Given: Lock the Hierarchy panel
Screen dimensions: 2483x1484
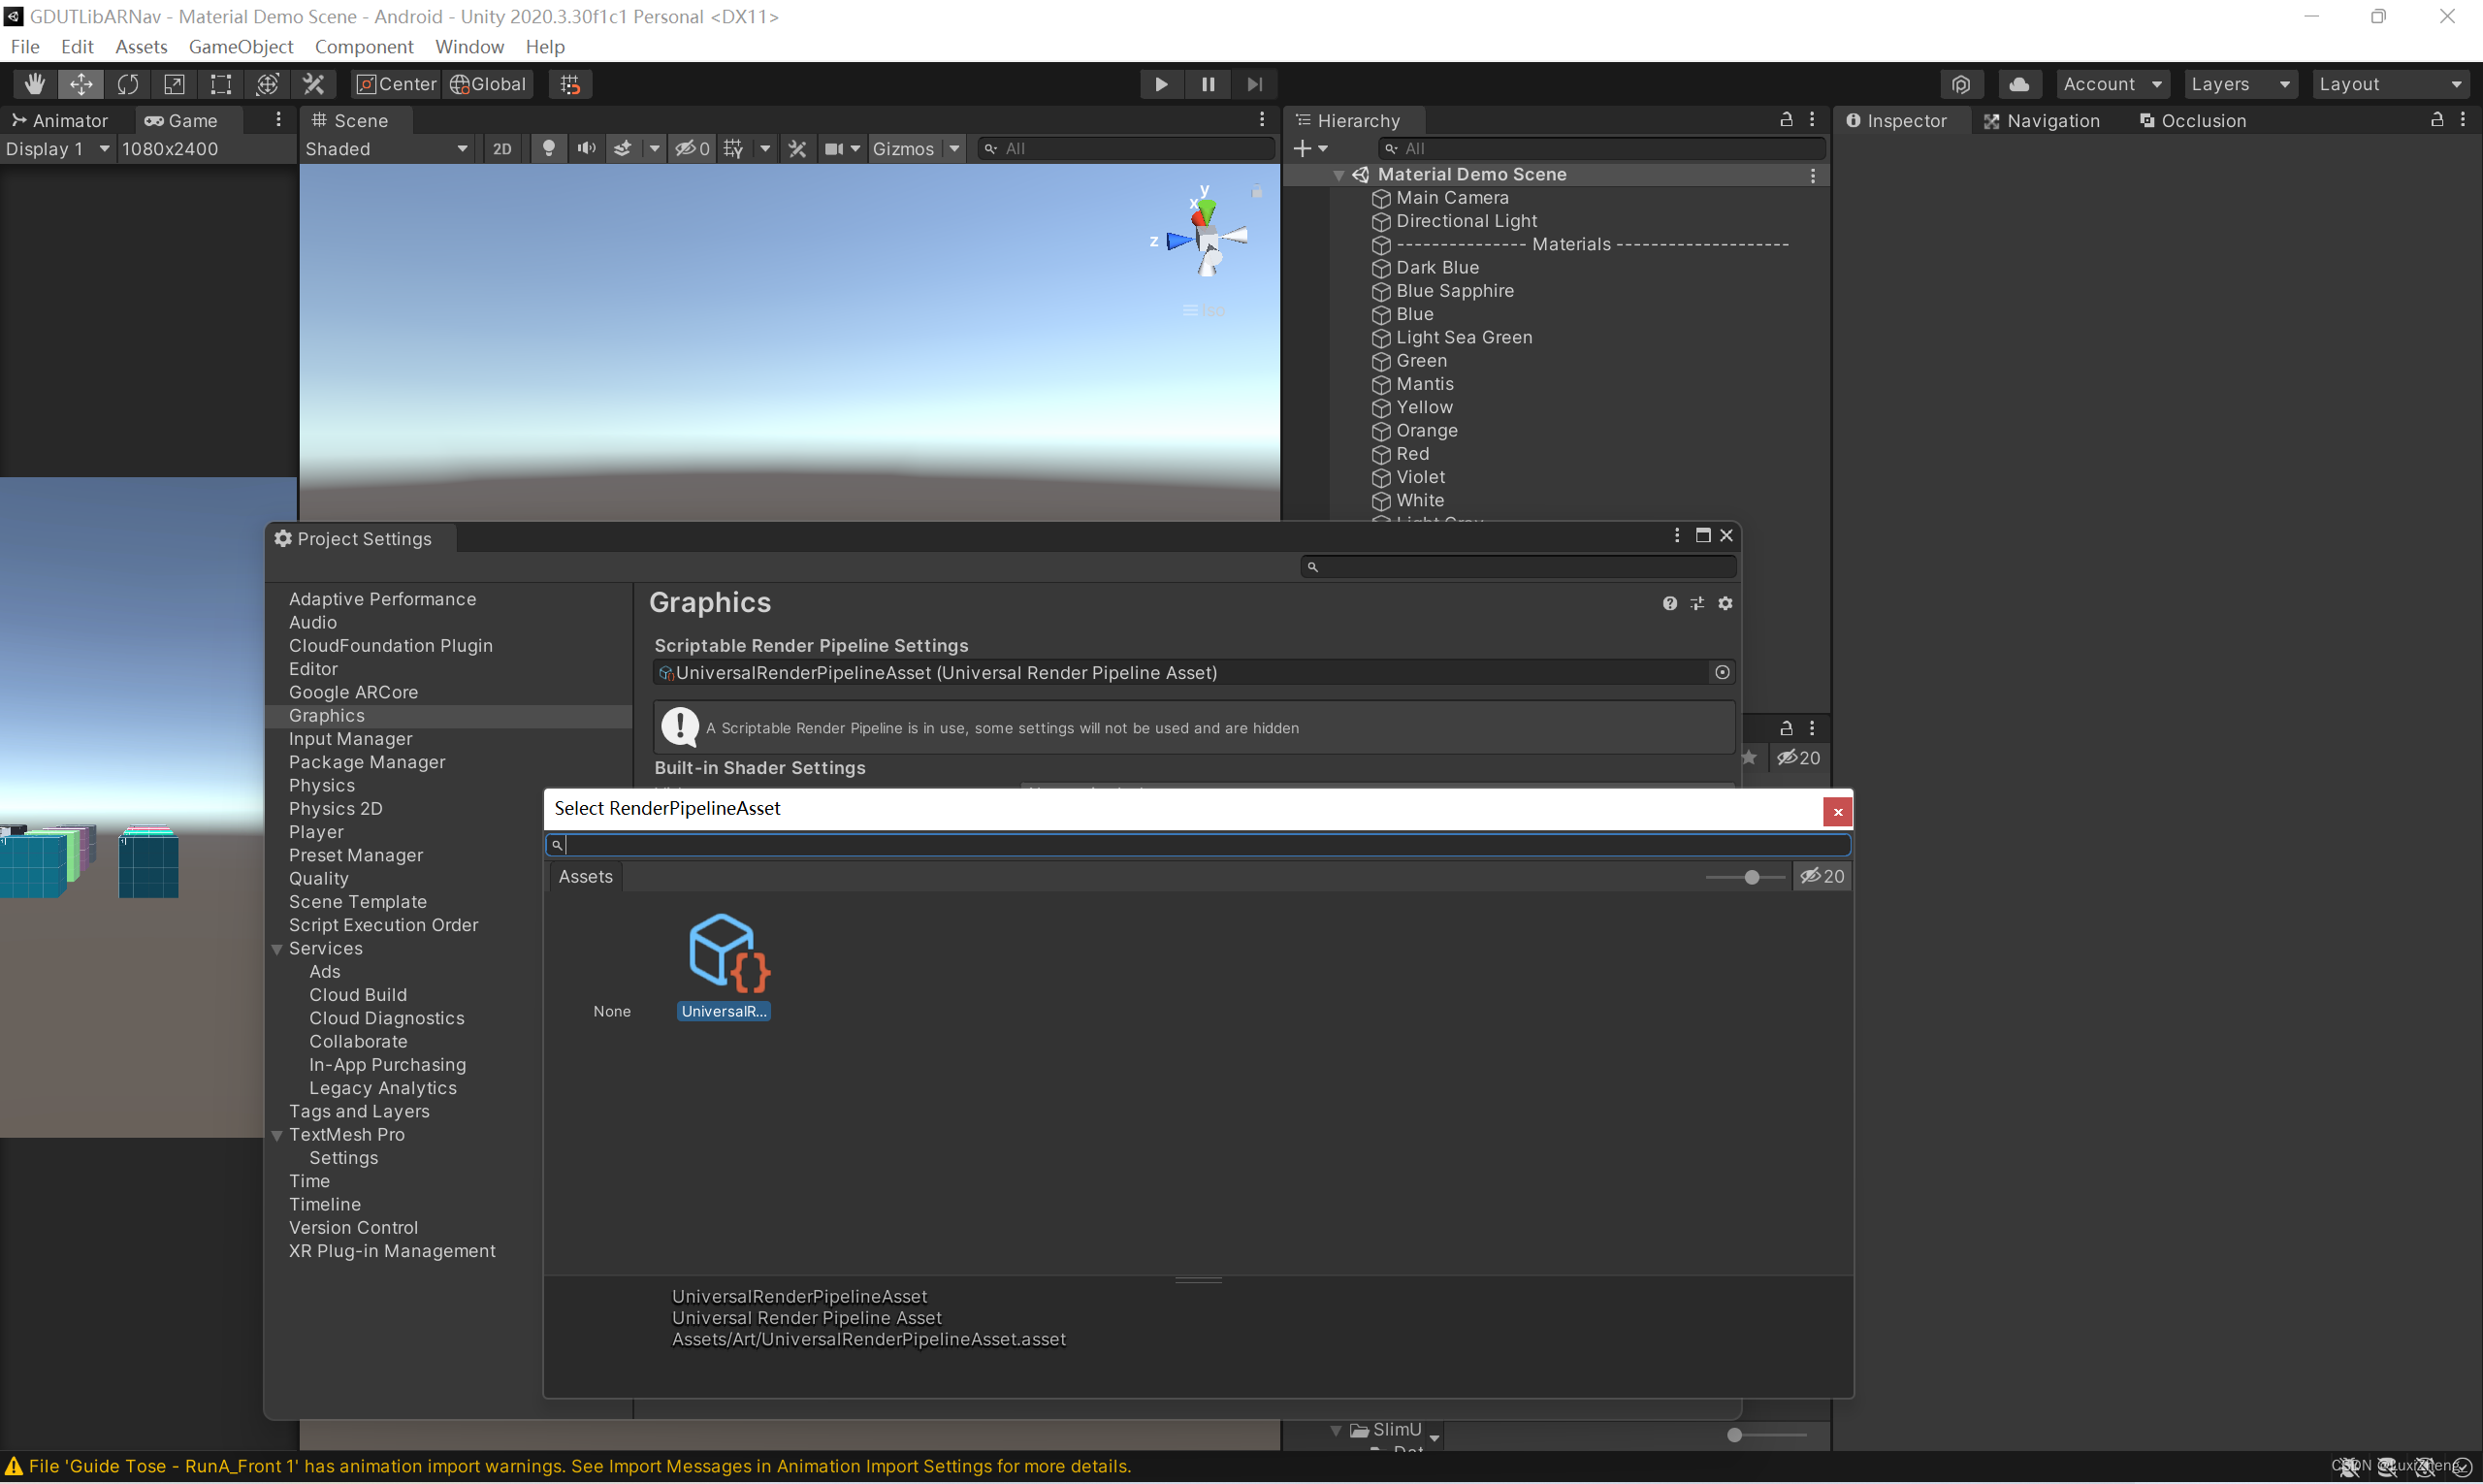Looking at the screenshot, I should pos(1786,119).
